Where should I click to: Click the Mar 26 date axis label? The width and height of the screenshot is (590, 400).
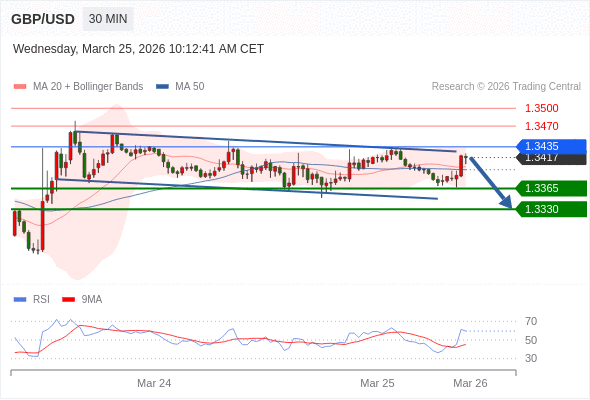[x=470, y=383]
